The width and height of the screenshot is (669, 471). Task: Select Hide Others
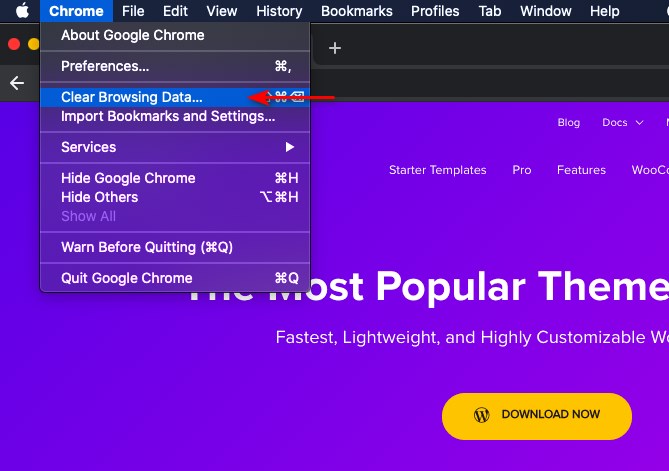pos(175,197)
